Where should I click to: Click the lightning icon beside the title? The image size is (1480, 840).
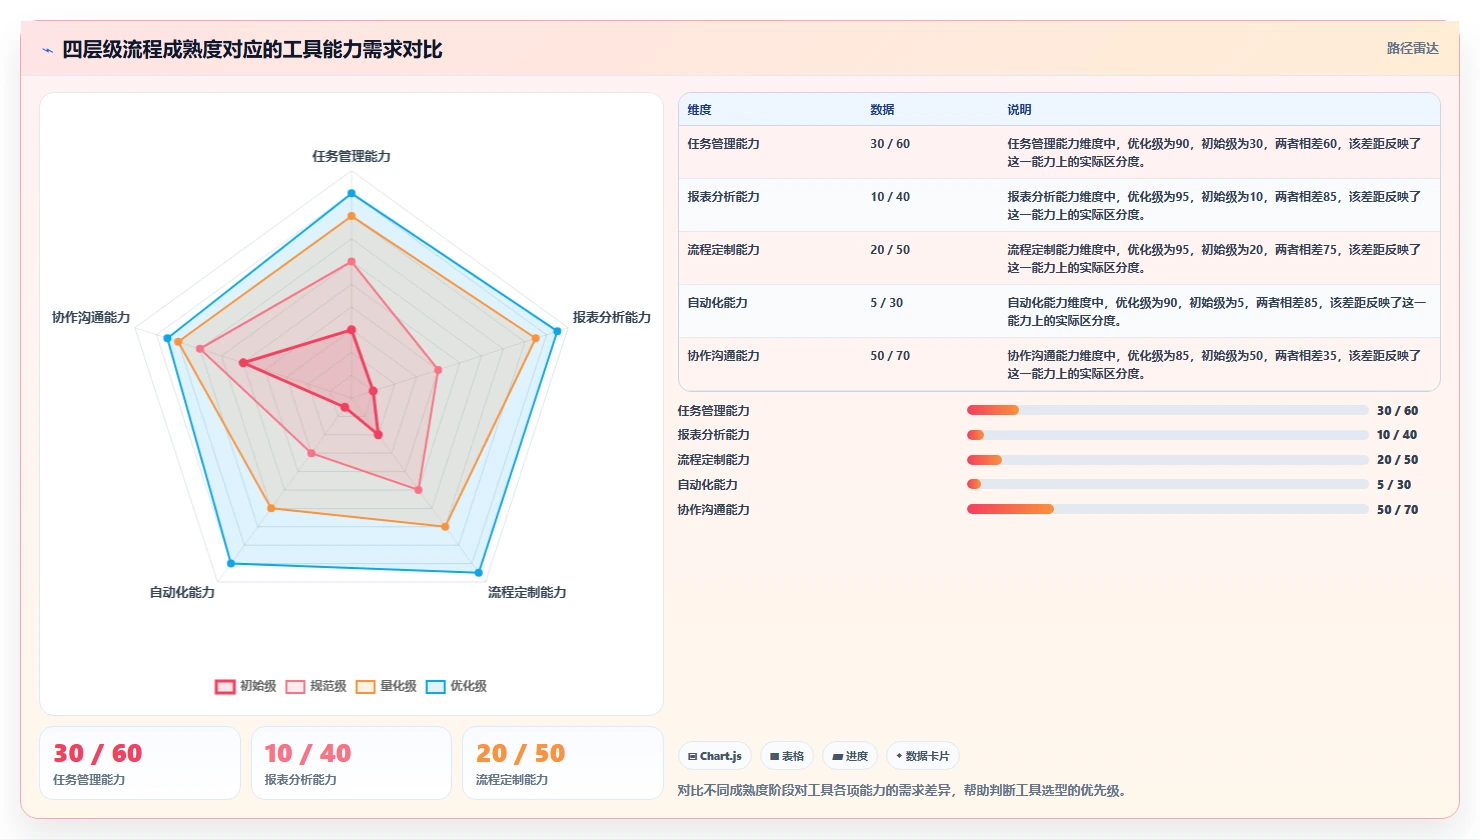tap(47, 50)
